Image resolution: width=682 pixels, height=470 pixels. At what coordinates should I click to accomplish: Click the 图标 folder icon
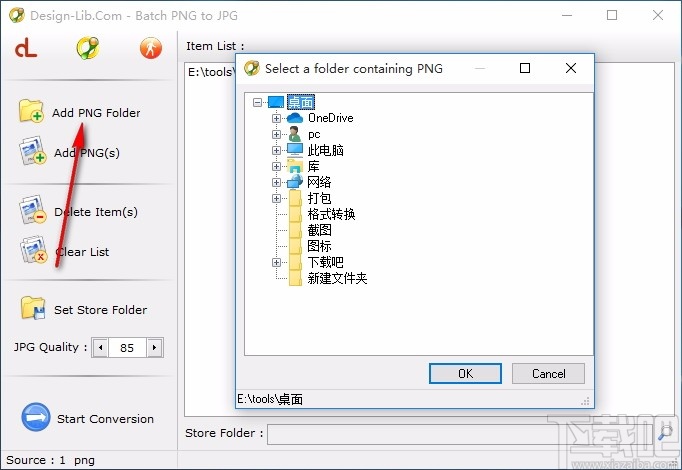point(295,246)
